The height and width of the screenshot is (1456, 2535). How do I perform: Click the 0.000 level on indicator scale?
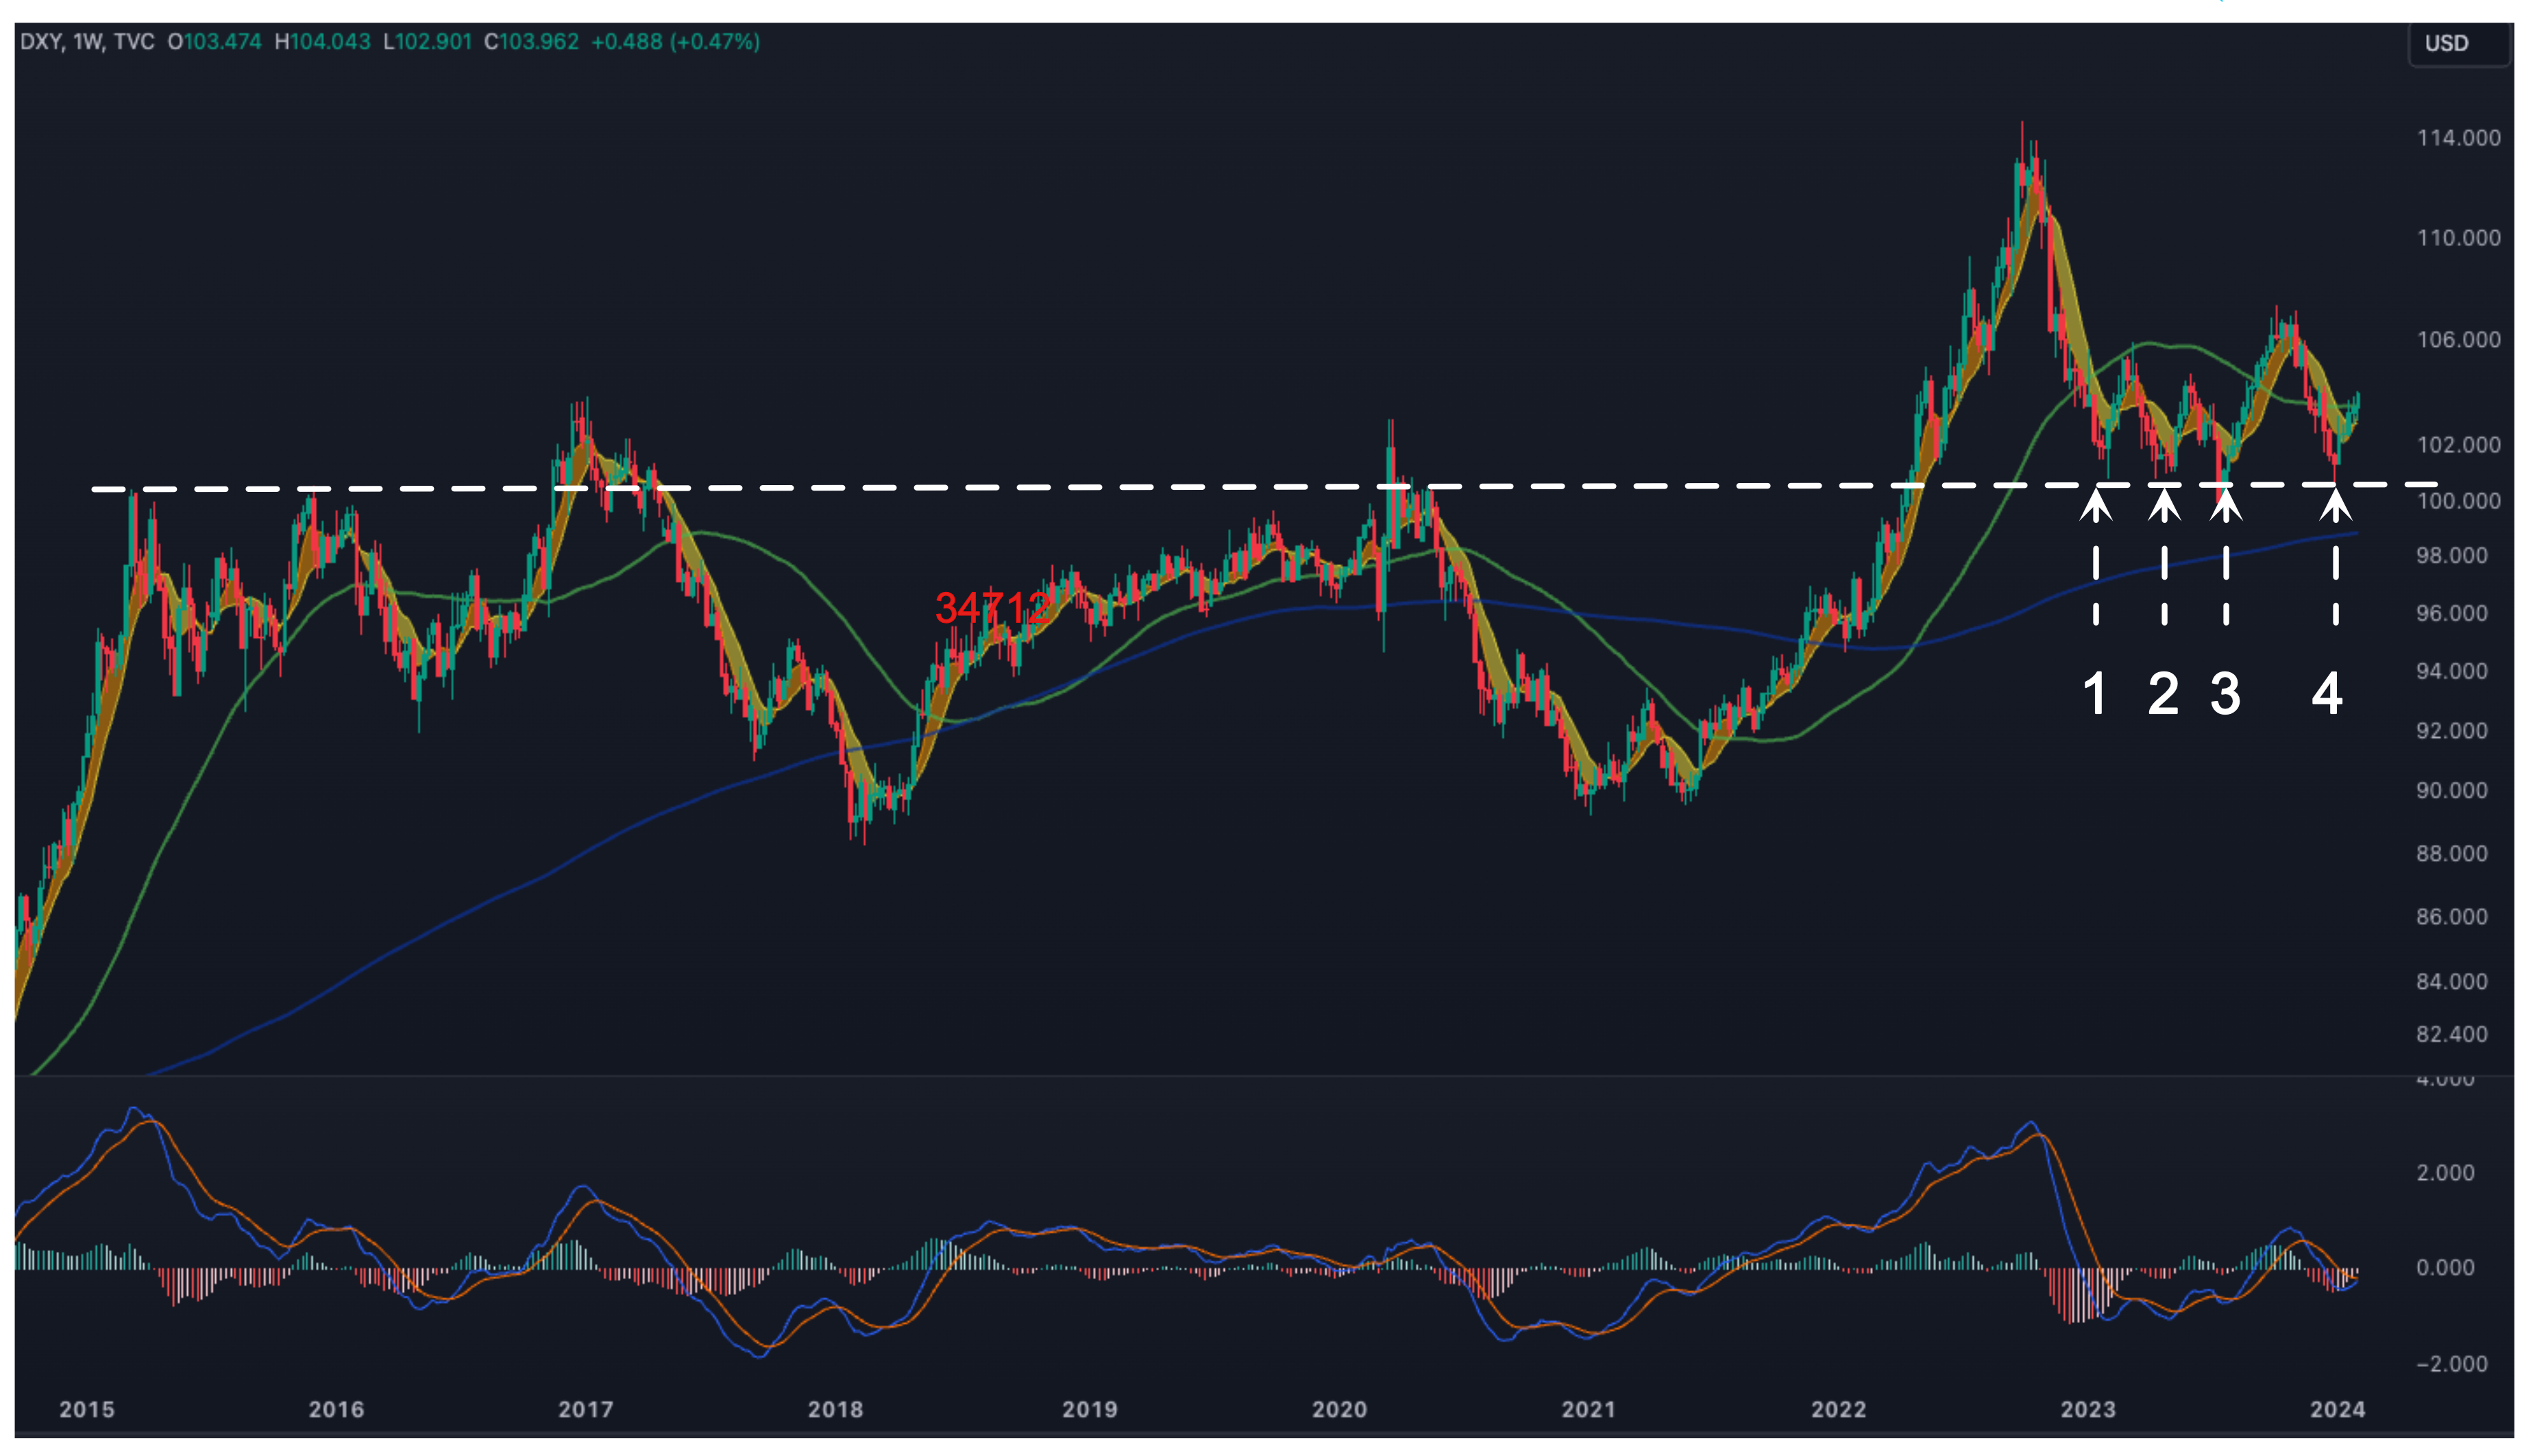pyautogui.click(x=2445, y=1268)
